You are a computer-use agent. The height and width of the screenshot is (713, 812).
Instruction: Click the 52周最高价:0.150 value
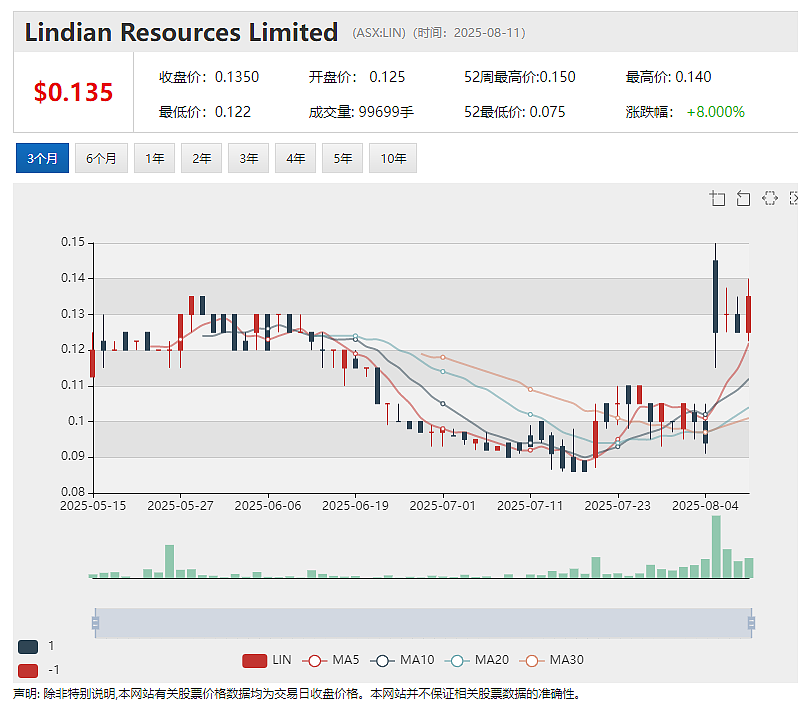(519, 77)
